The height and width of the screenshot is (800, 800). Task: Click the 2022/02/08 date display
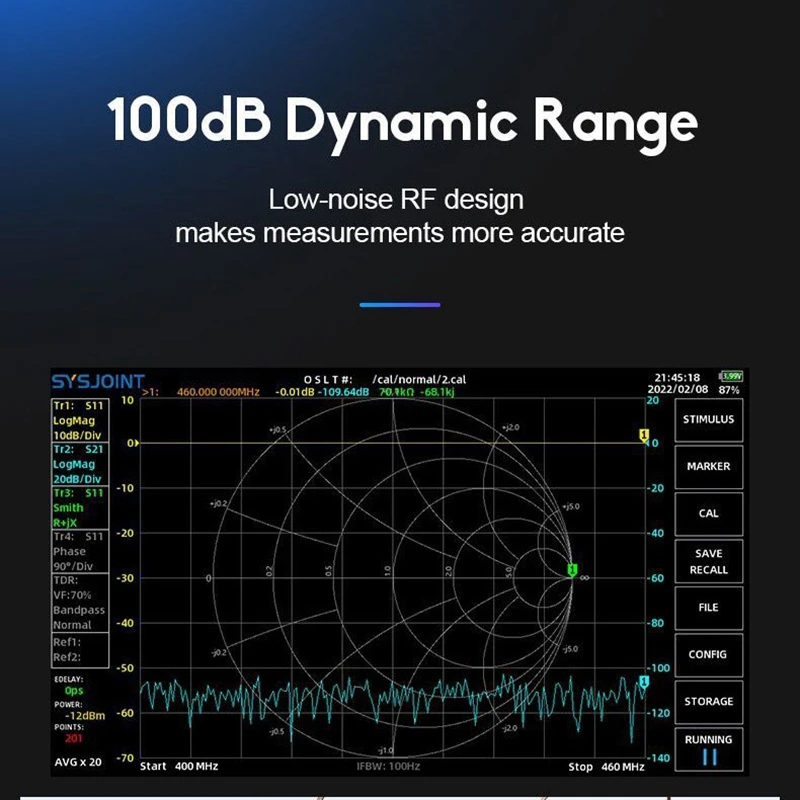678,389
